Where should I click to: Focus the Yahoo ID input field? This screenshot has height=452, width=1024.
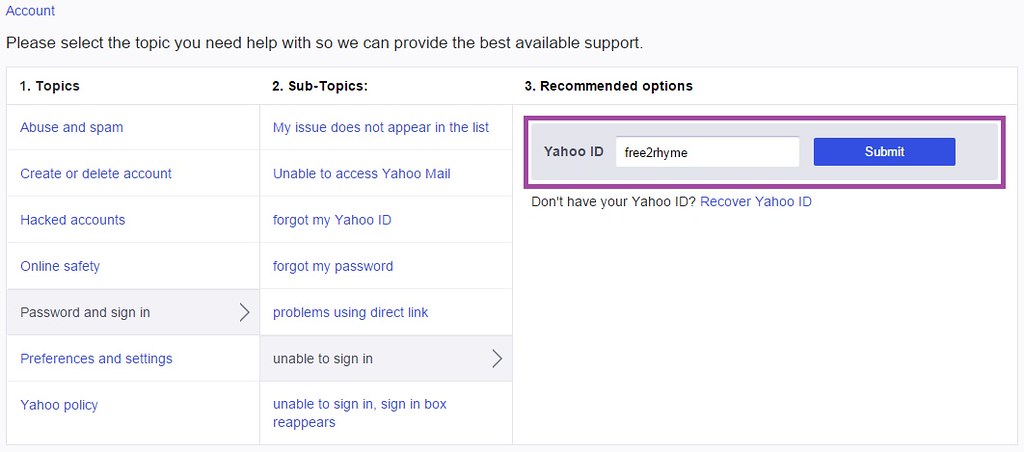707,152
